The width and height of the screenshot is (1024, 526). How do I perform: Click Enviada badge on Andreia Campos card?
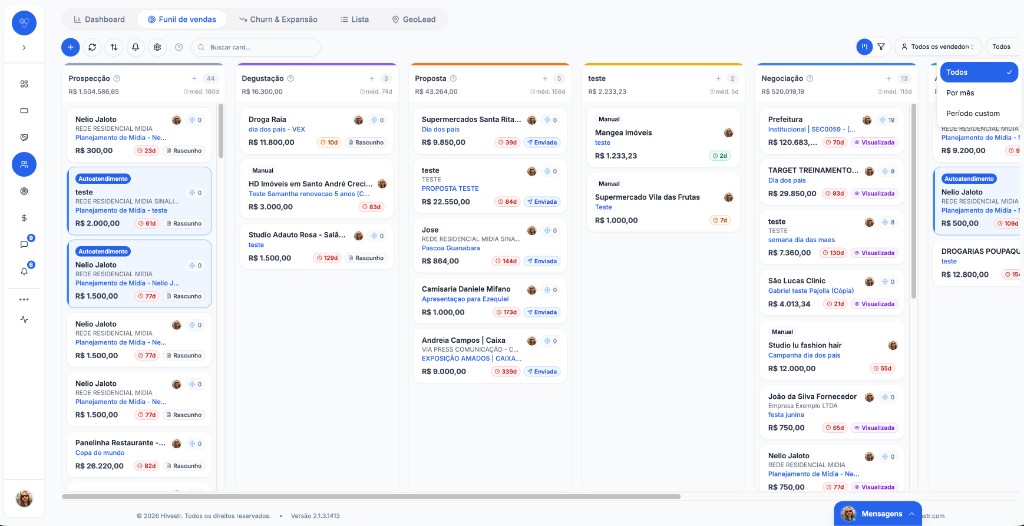click(x=541, y=371)
